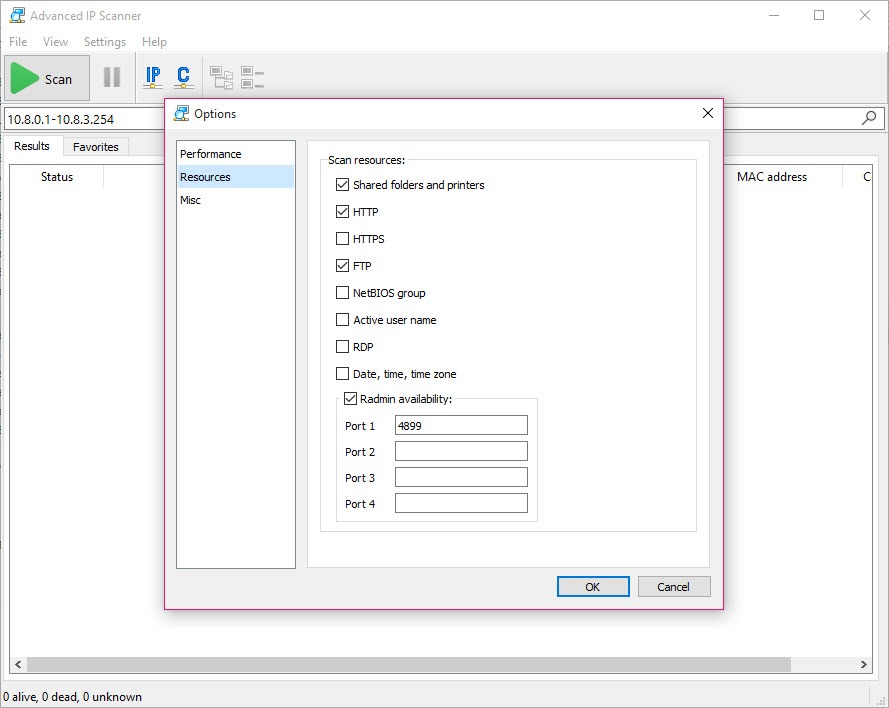
Task: Switch to the Favorites tab
Action: [96, 147]
